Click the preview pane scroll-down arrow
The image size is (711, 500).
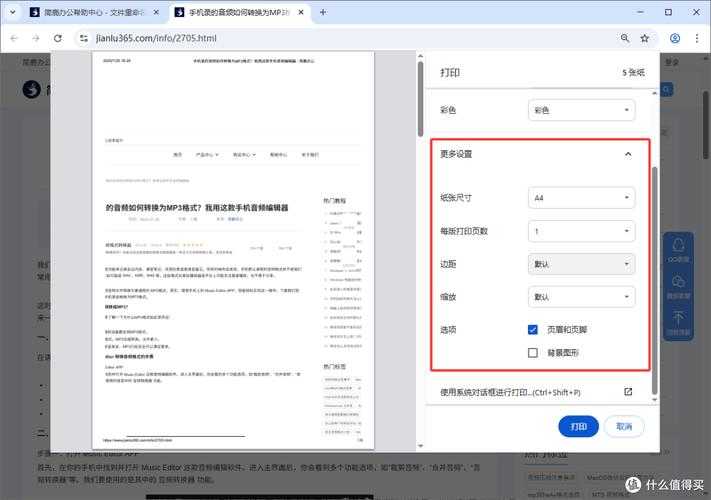point(420,446)
